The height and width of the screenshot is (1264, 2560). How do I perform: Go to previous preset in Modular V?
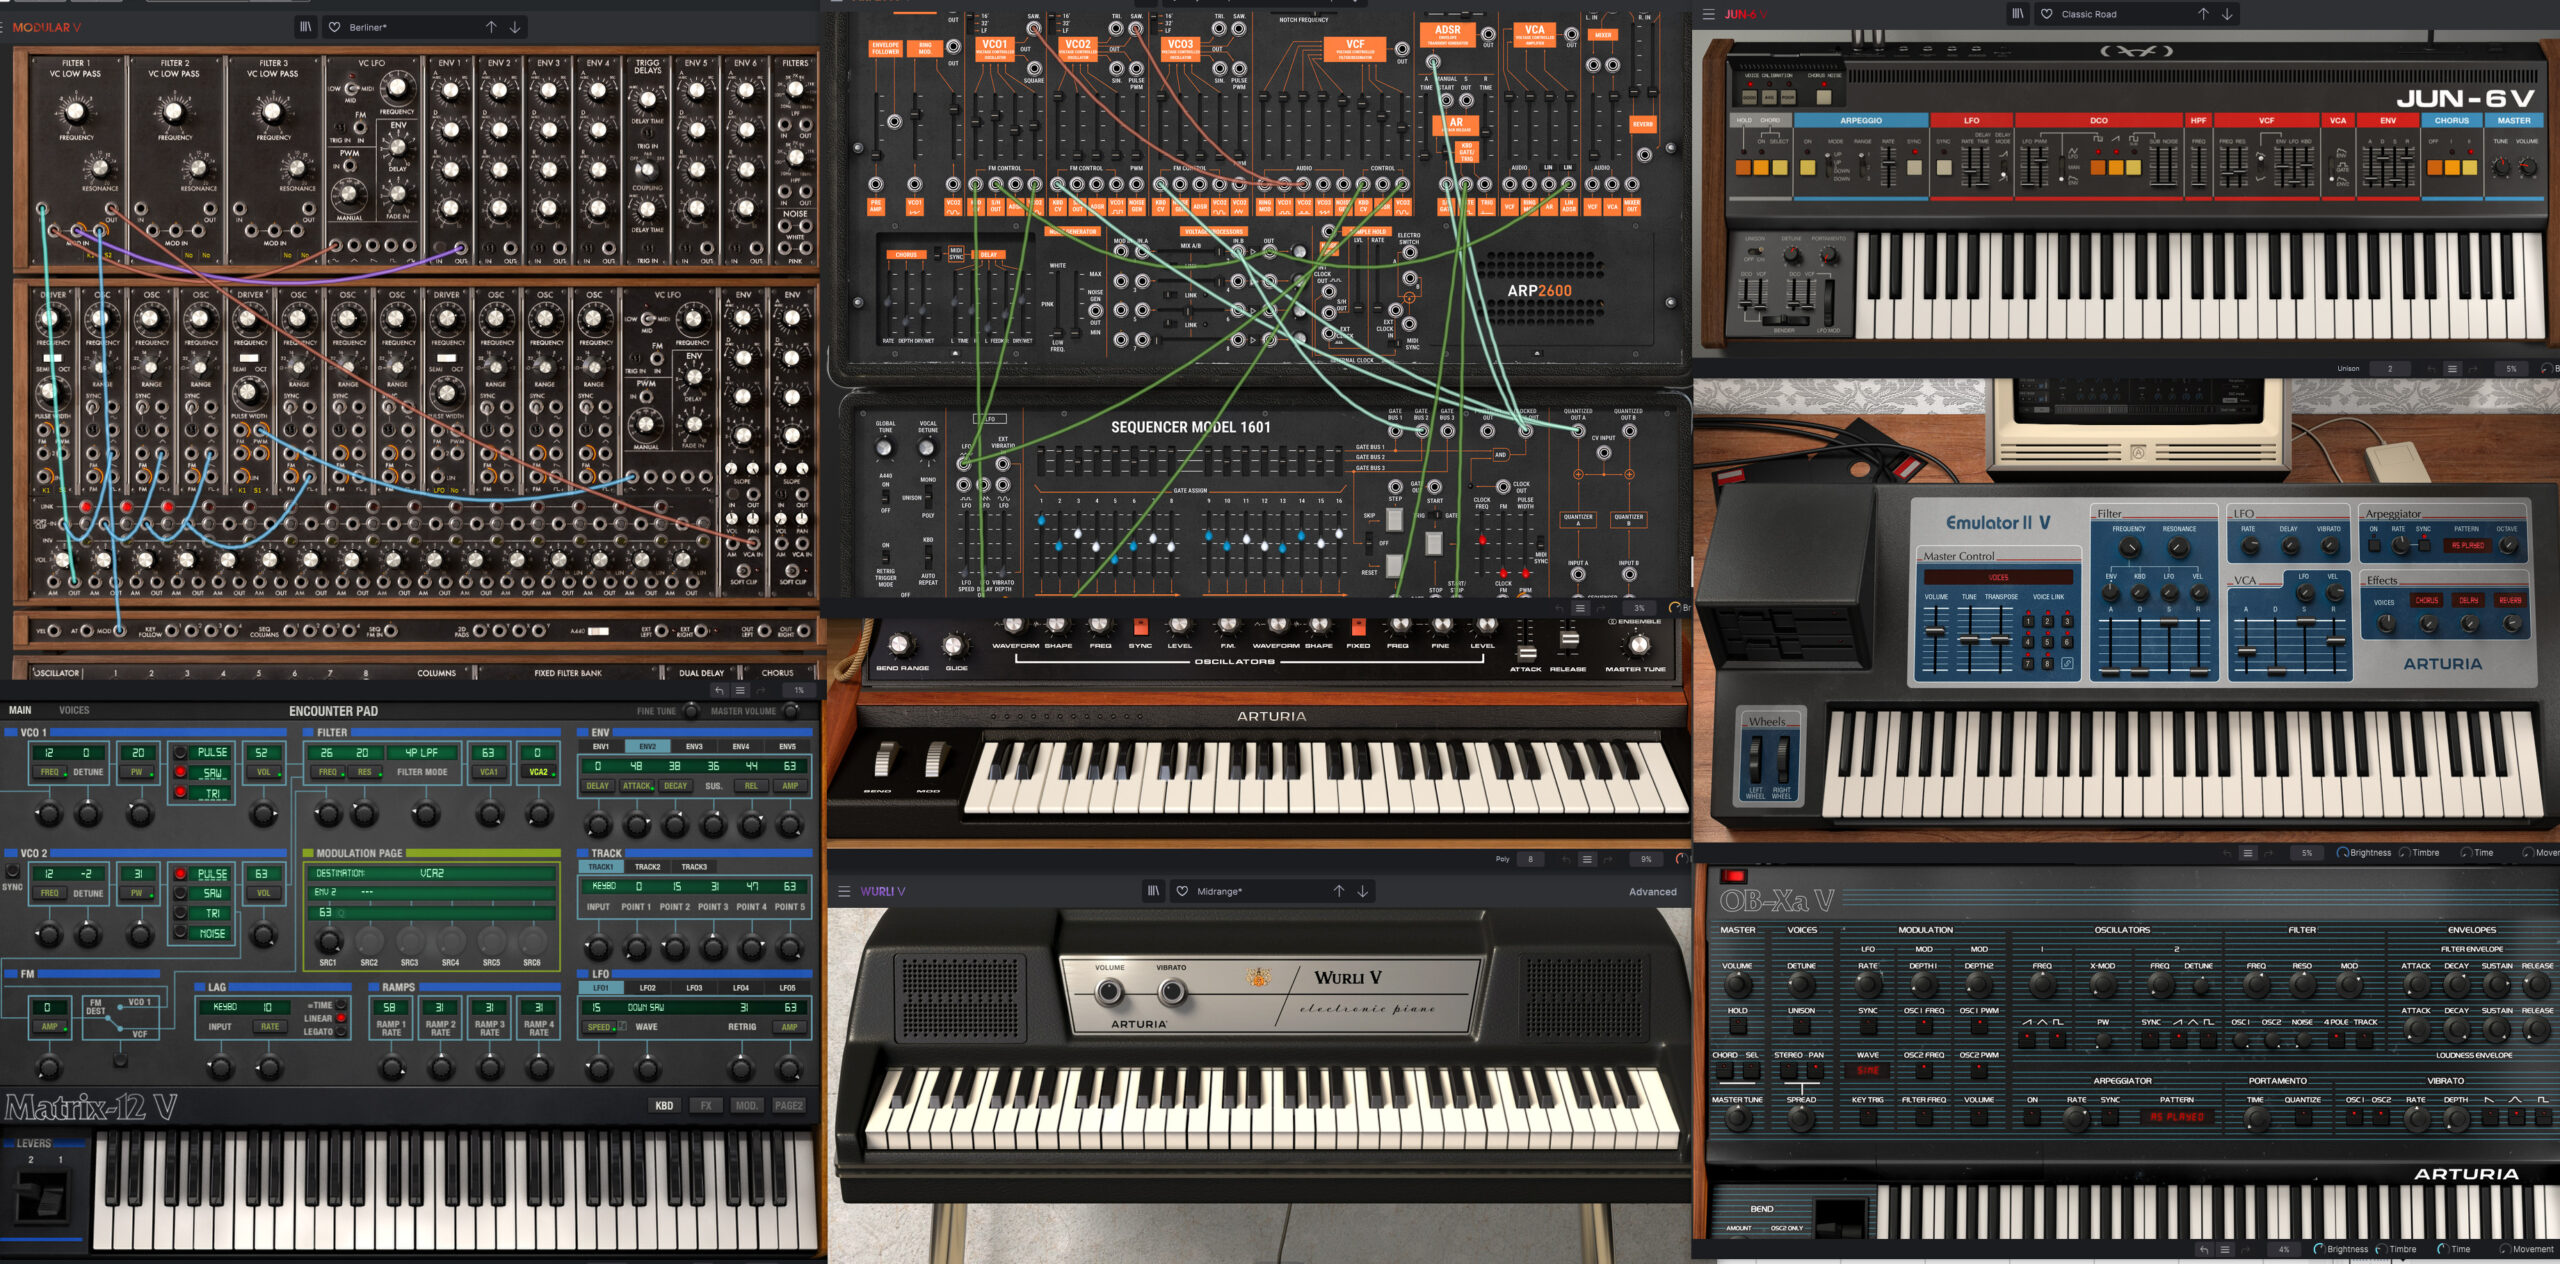click(x=491, y=27)
